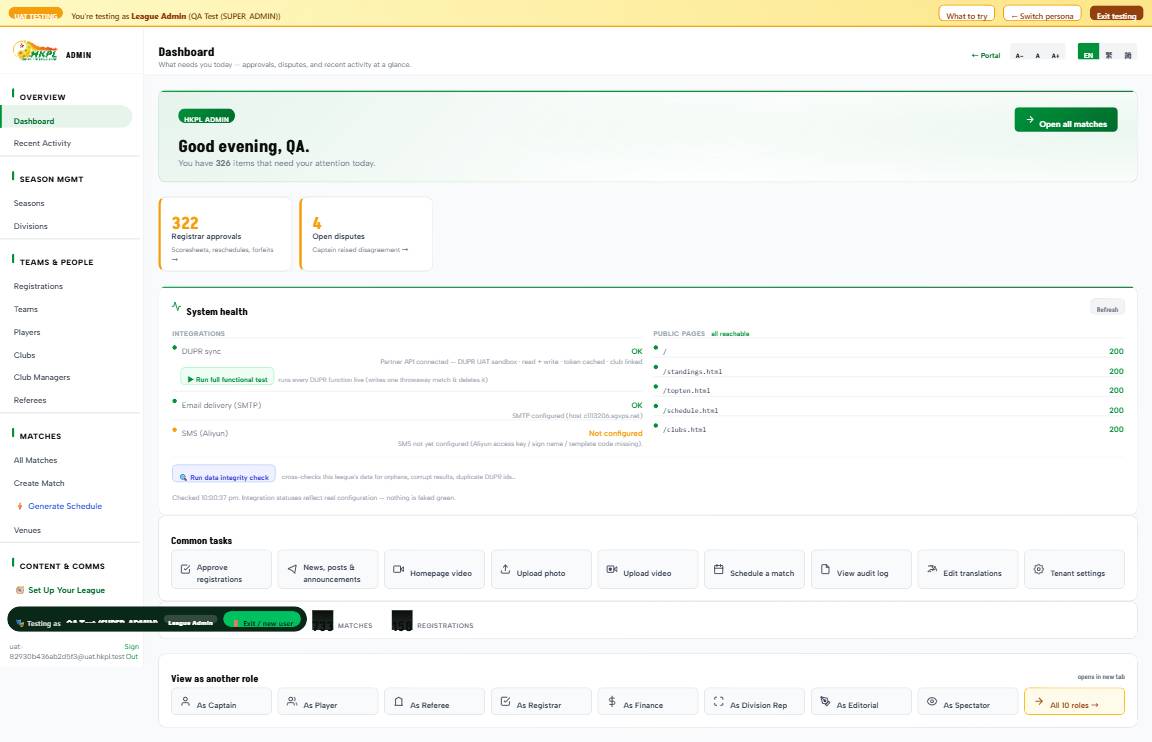The width and height of the screenshot is (1152, 742).
Task: Open All Matches in sidebar
Action: (35, 460)
